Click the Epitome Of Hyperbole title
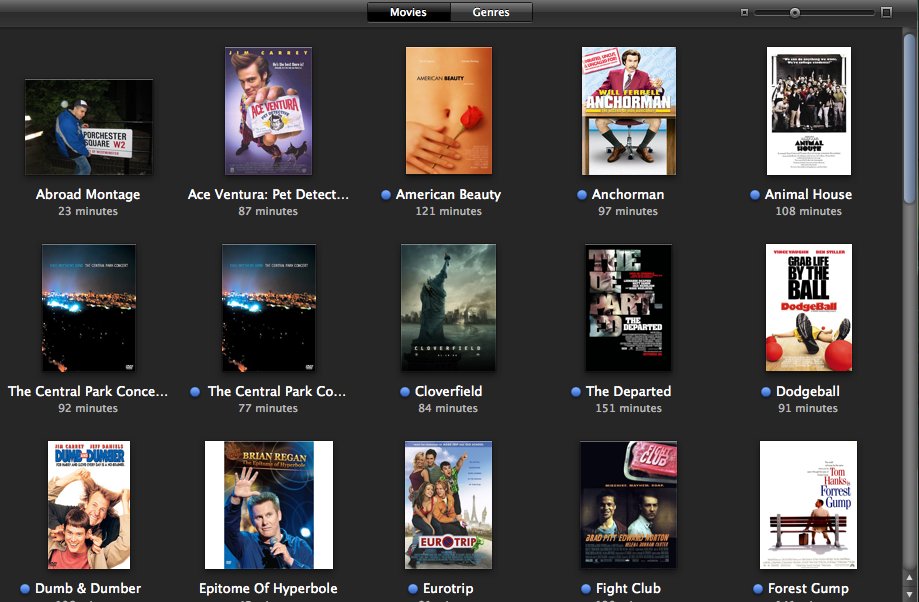Viewport: 919px width, 602px height. point(268,589)
